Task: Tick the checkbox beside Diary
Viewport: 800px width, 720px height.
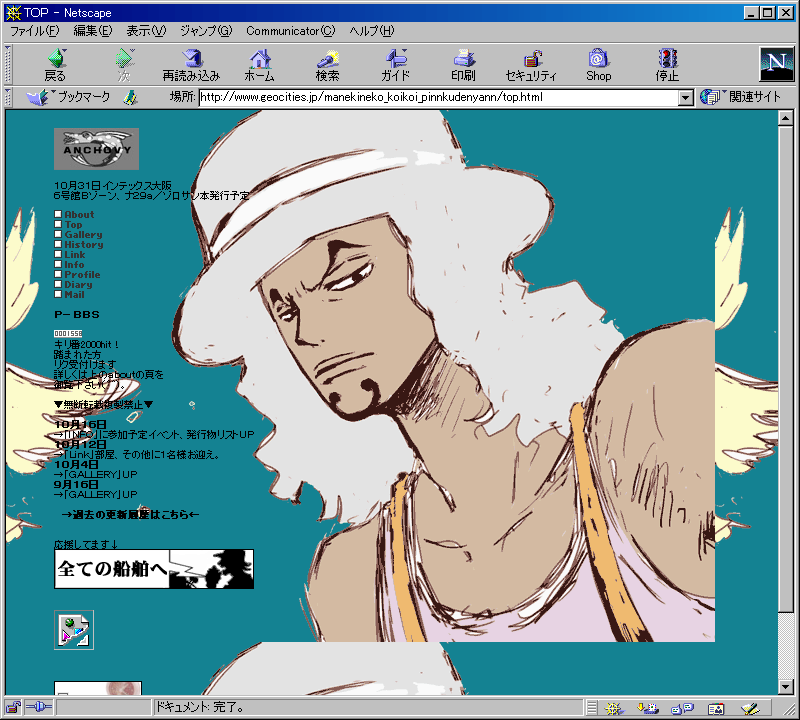Action: pyautogui.click(x=58, y=284)
